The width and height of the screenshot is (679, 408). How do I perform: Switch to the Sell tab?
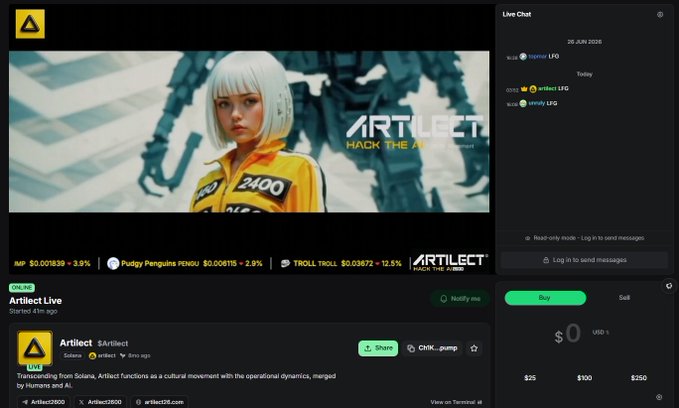click(624, 298)
